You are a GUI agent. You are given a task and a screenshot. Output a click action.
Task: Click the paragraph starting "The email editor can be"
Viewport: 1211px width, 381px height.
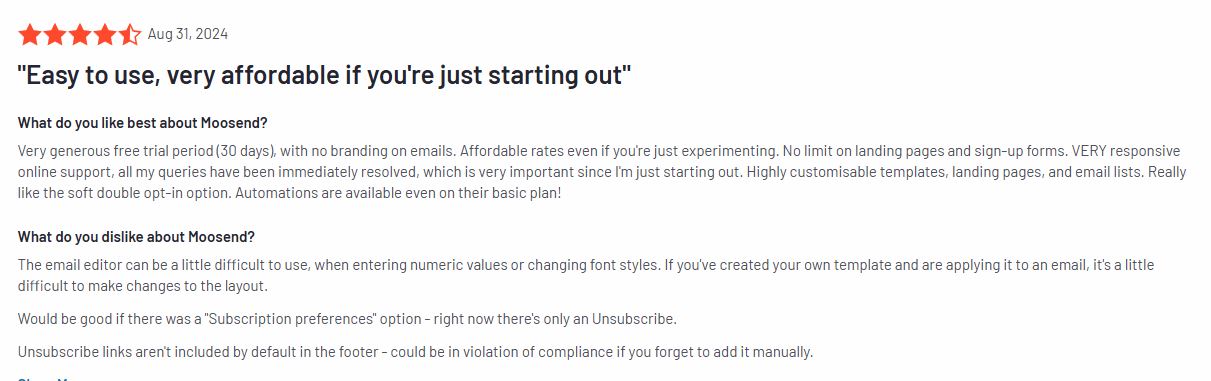pos(586,275)
